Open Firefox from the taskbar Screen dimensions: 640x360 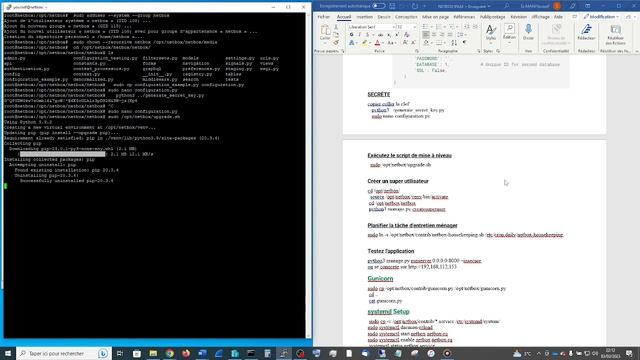click(186, 353)
